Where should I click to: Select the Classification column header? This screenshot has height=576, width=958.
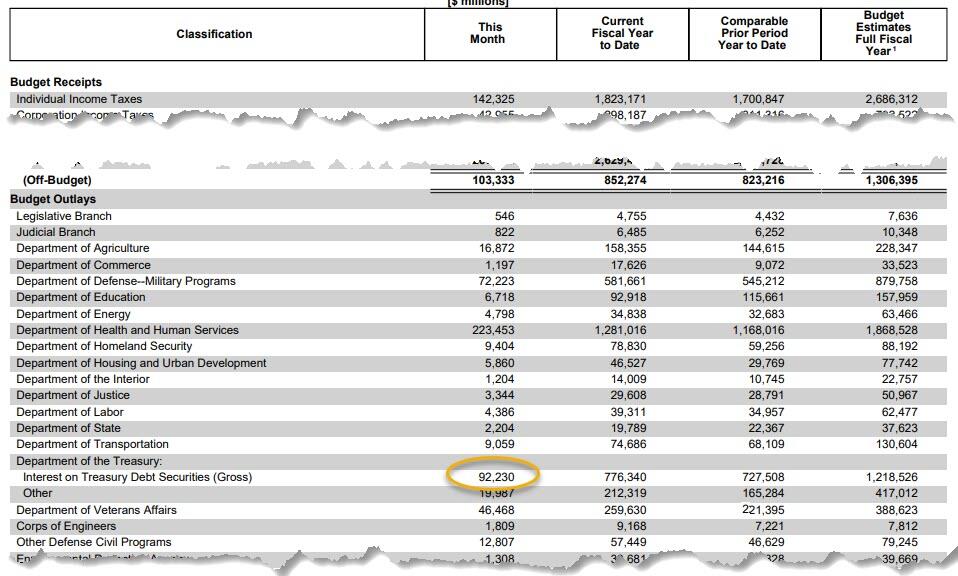tap(214, 34)
